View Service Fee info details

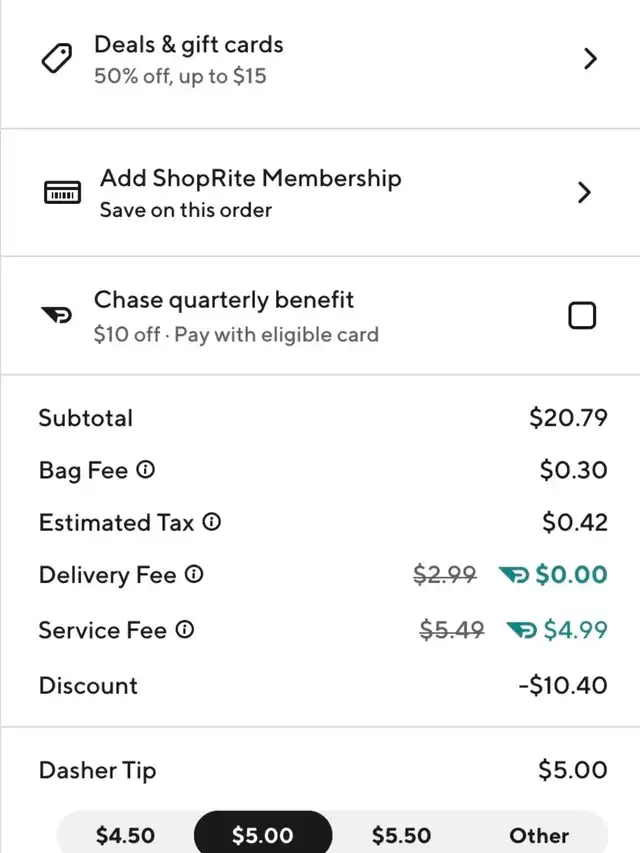click(185, 630)
